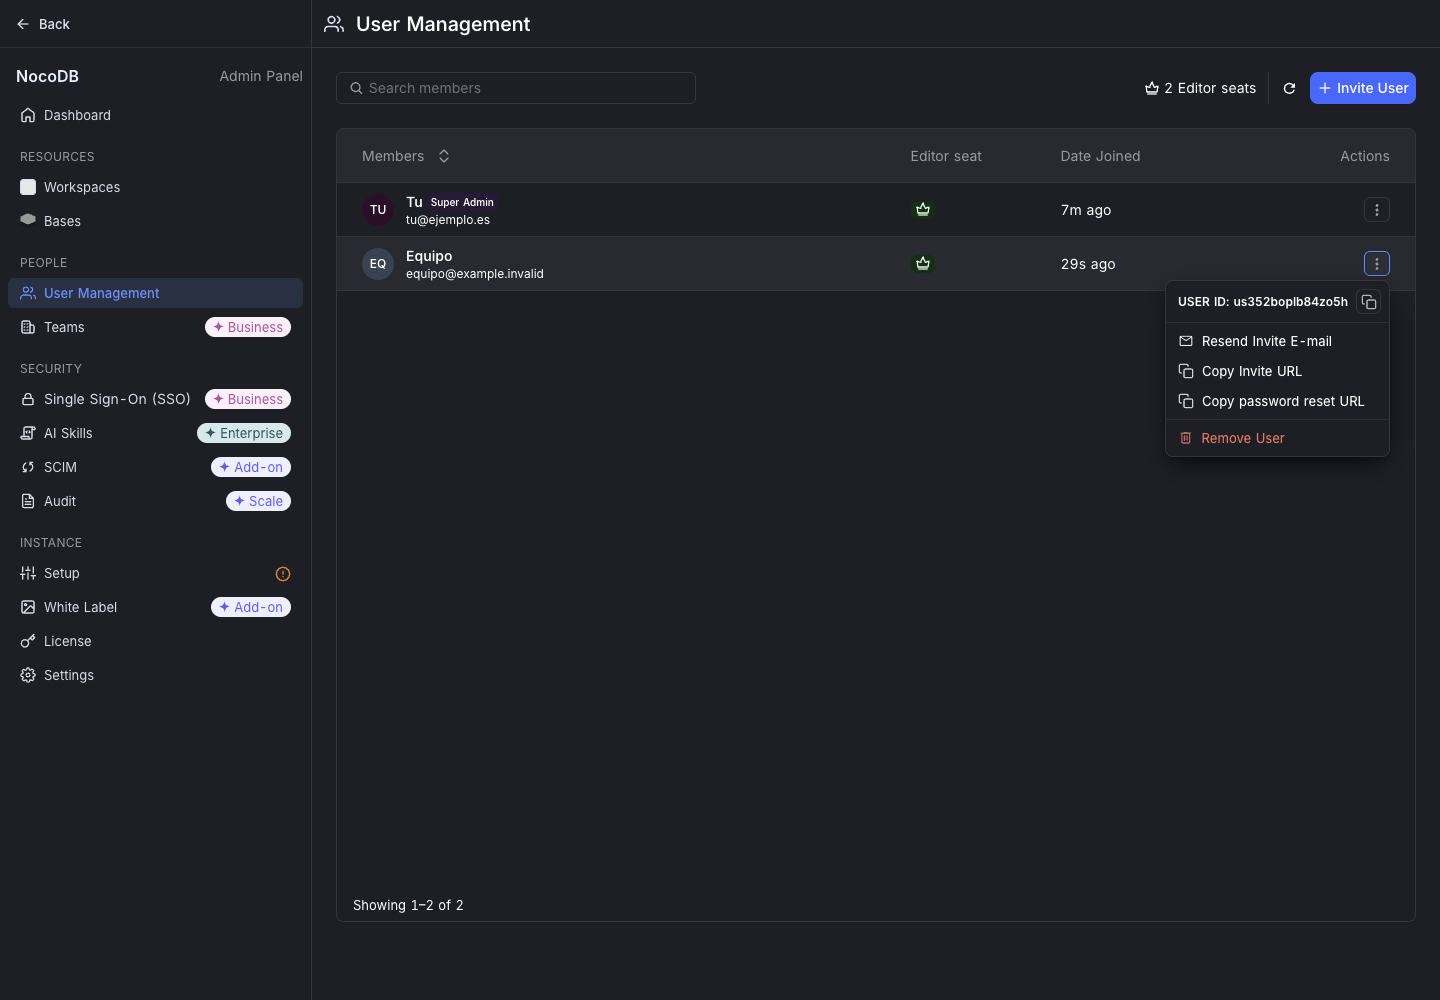Image resolution: width=1440 pixels, height=1000 pixels.
Task: Click the NocoDB title in the sidebar
Action: point(47,76)
